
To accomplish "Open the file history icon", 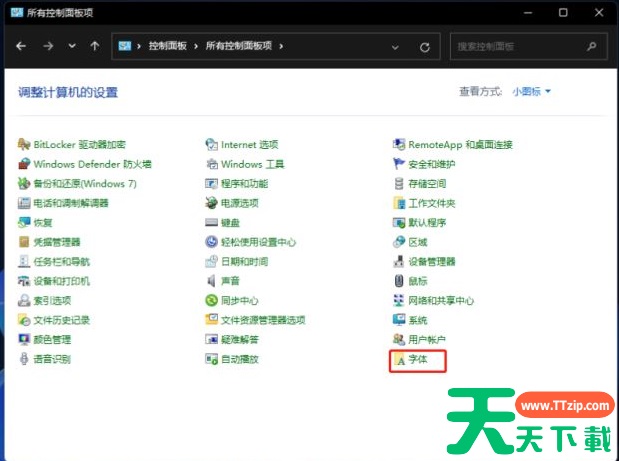I will point(24,320).
